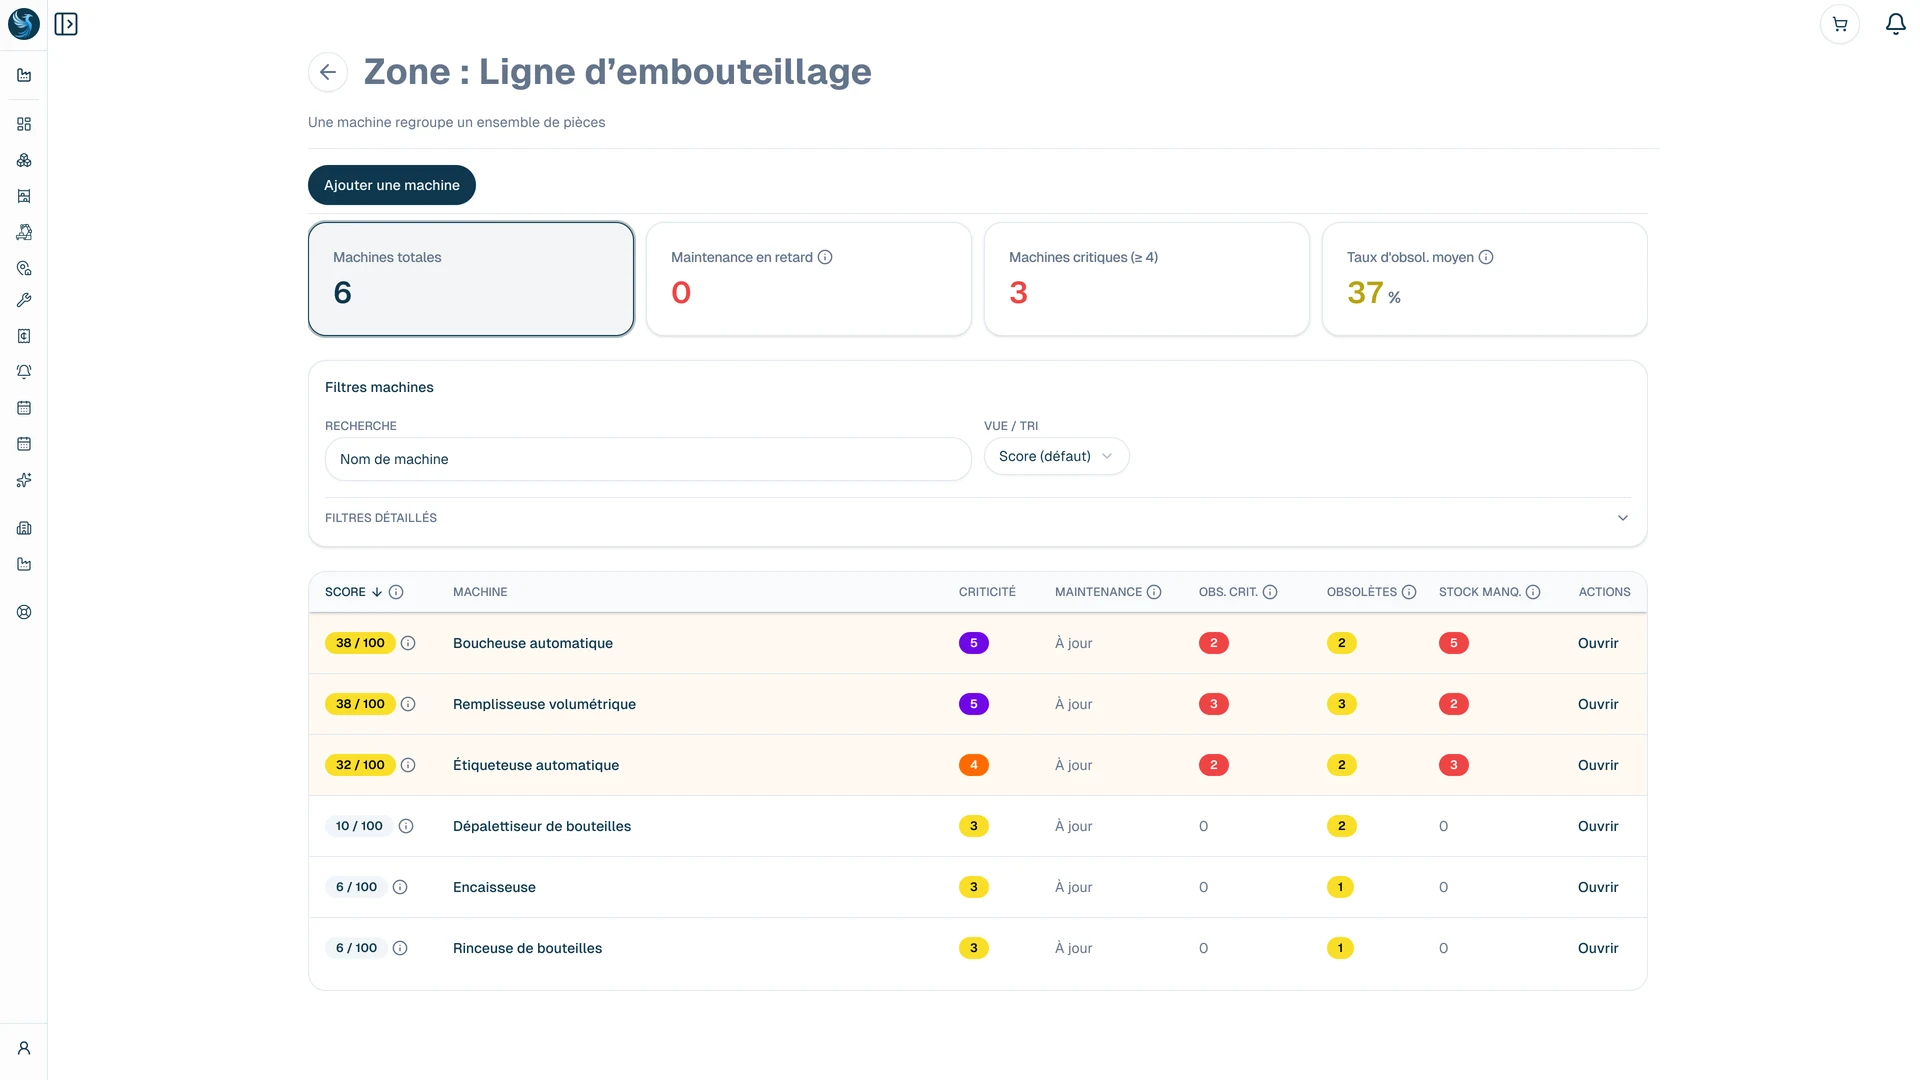Click the MACHINE column header
Image resolution: width=1920 pixels, height=1080 pixels.
[x=480, y=592]
